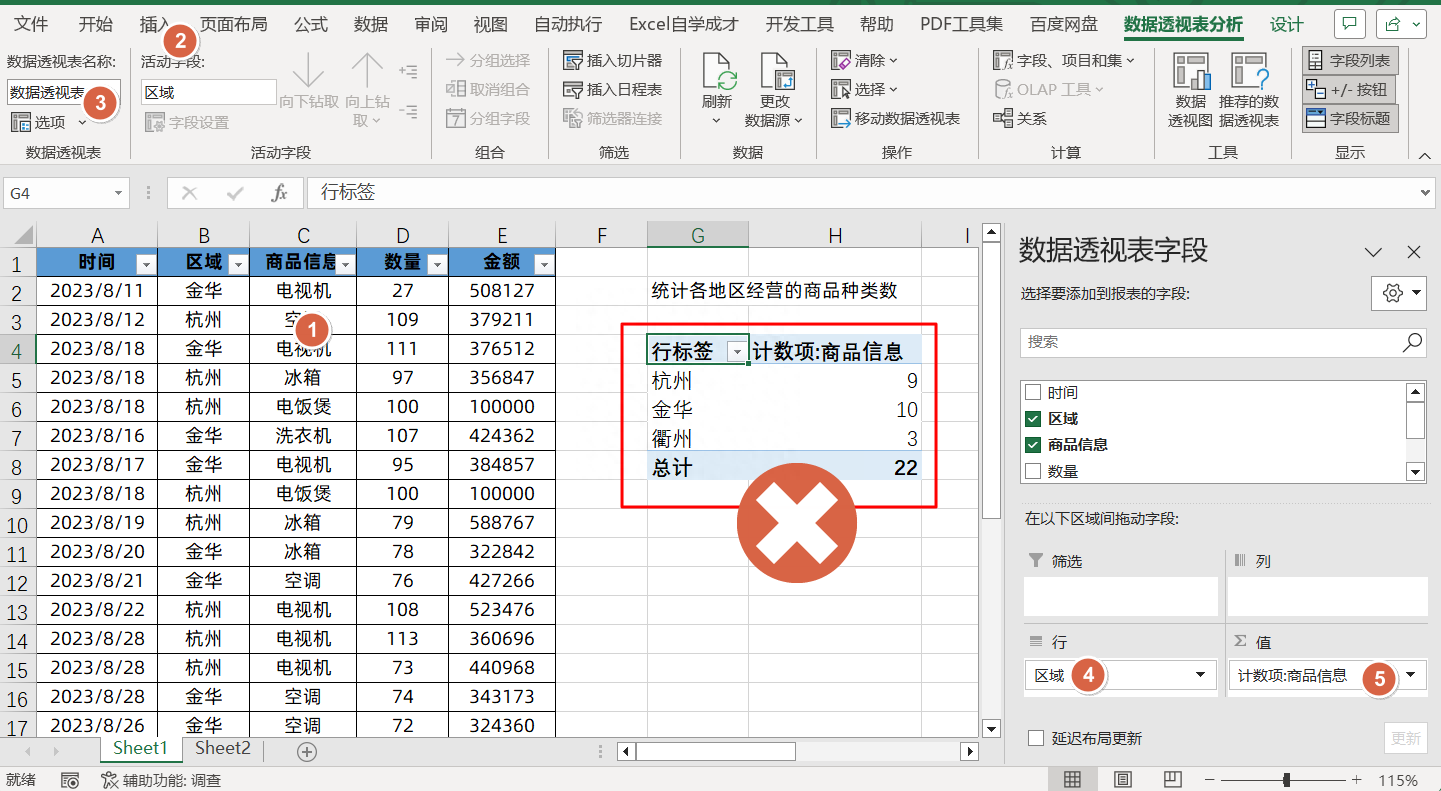Click the 刷新 refresh icon
1441x791 pixels.
720,72
